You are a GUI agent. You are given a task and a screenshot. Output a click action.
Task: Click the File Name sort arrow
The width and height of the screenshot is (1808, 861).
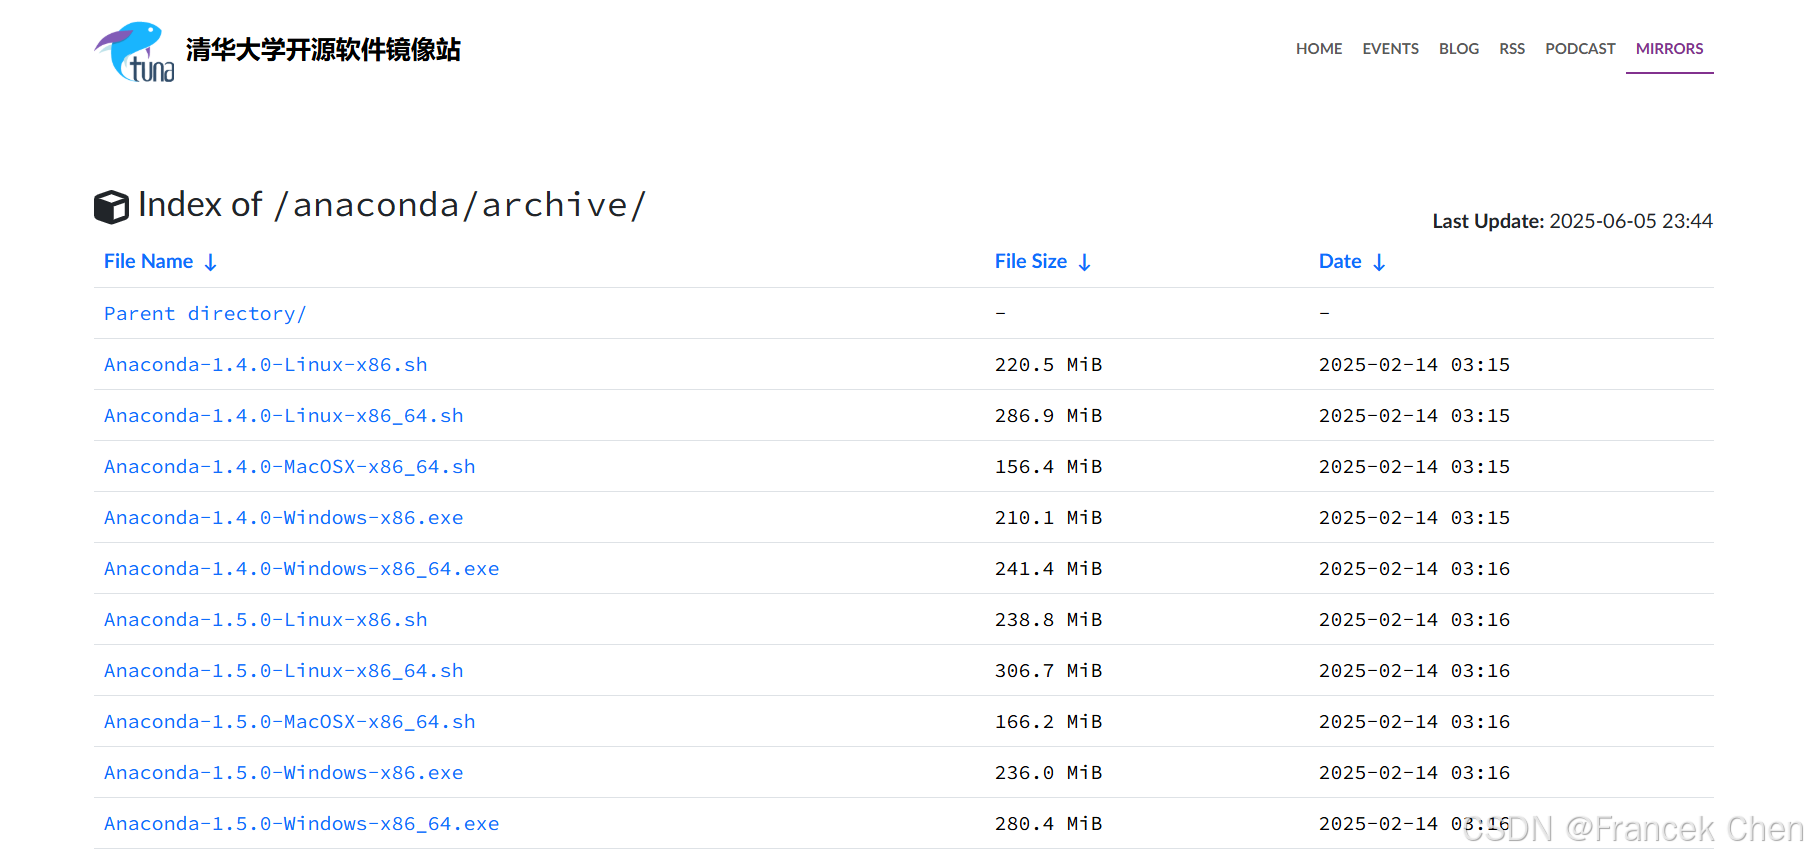click(210, 262)
